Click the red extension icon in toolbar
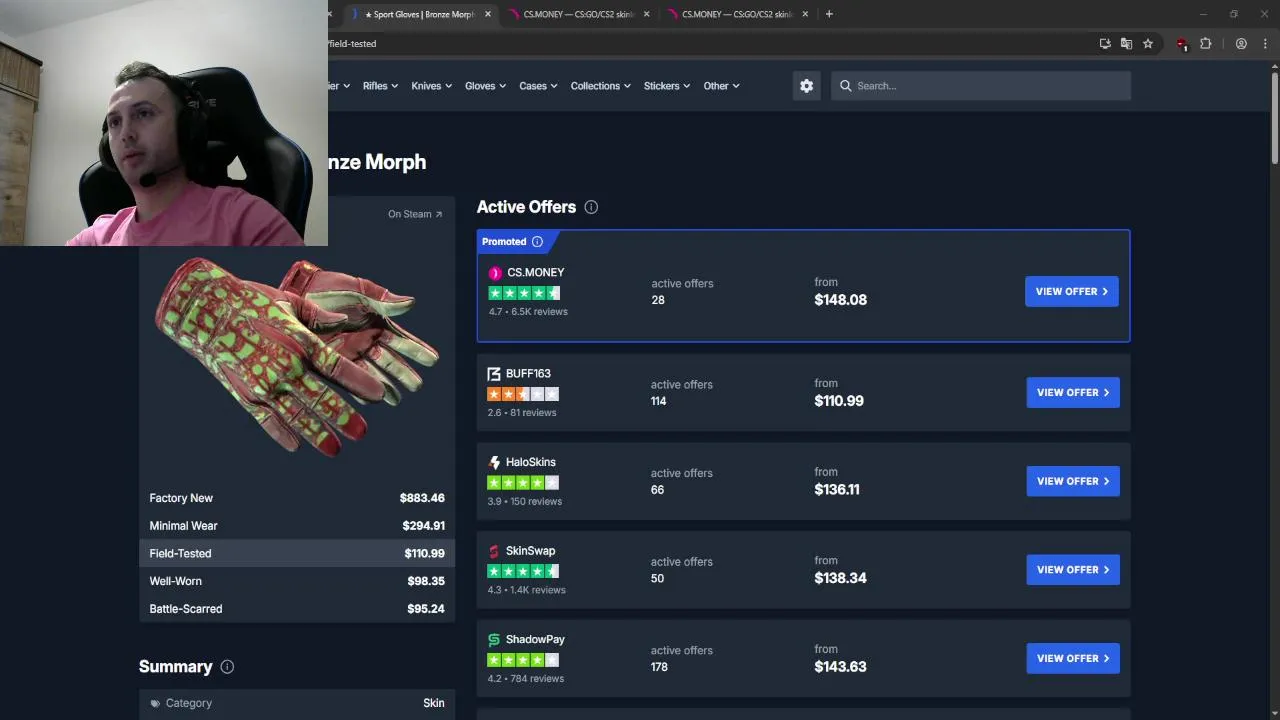 (x=1182, y=44)
